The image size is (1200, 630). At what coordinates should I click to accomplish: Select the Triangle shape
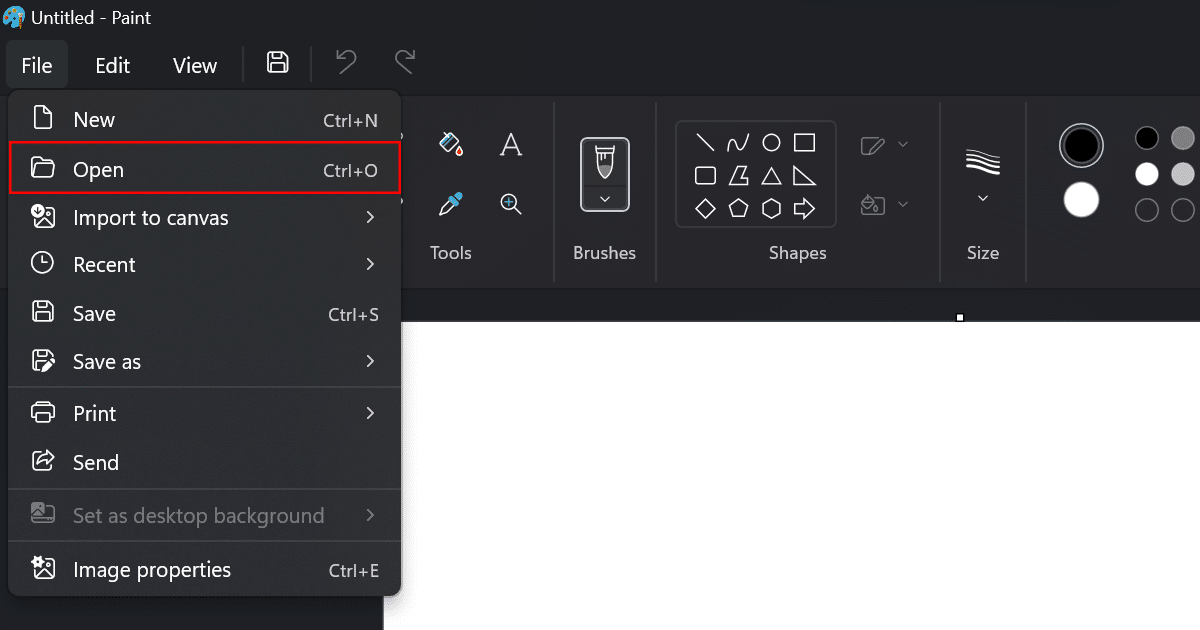coord(771,175)
